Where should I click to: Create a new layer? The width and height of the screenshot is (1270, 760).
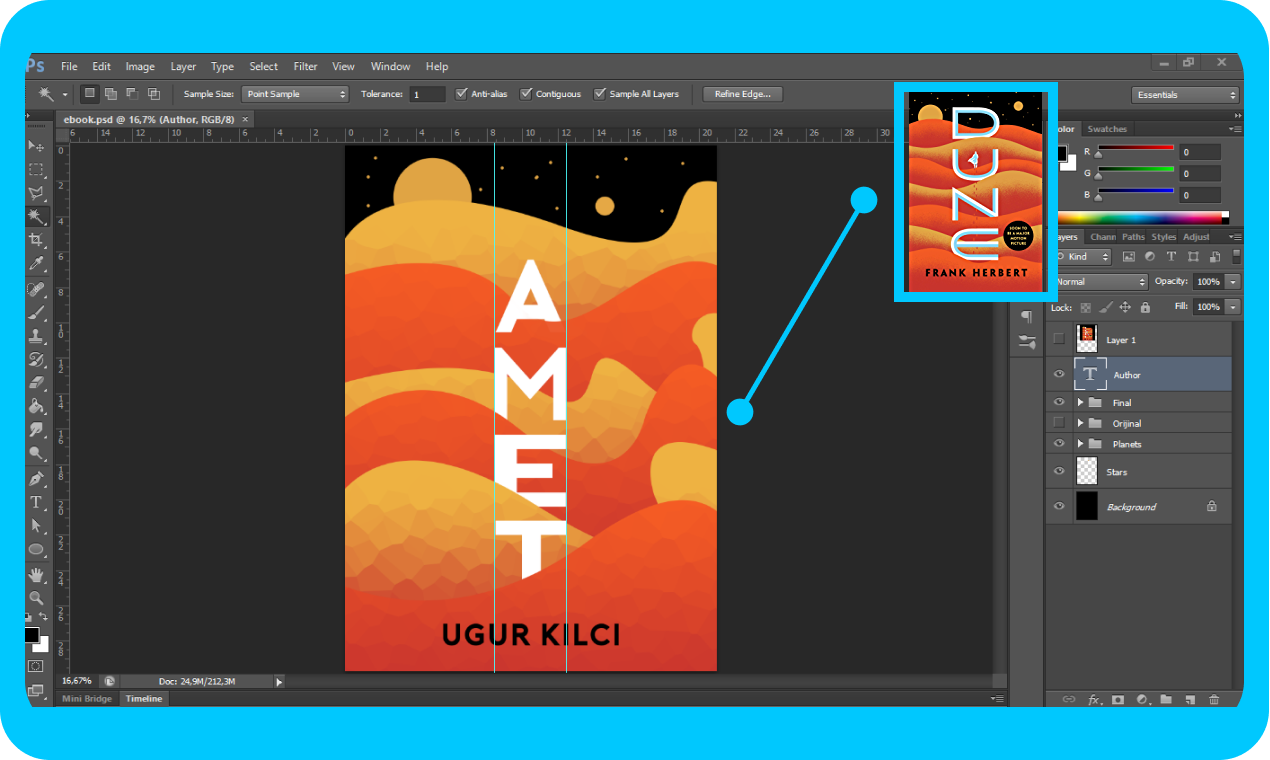[1191, 699]
